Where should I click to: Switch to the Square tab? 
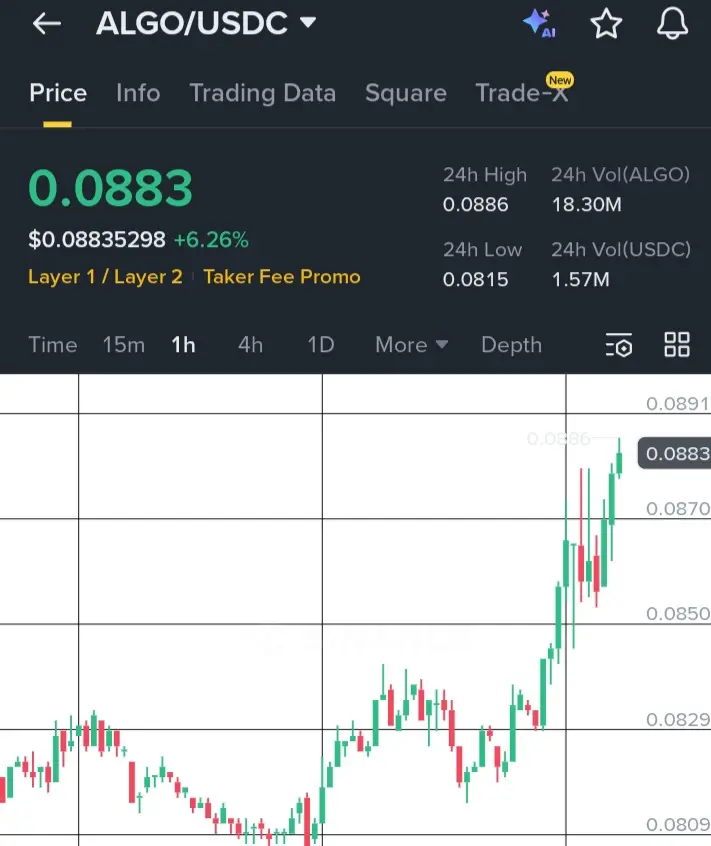(x=406, y=93)
